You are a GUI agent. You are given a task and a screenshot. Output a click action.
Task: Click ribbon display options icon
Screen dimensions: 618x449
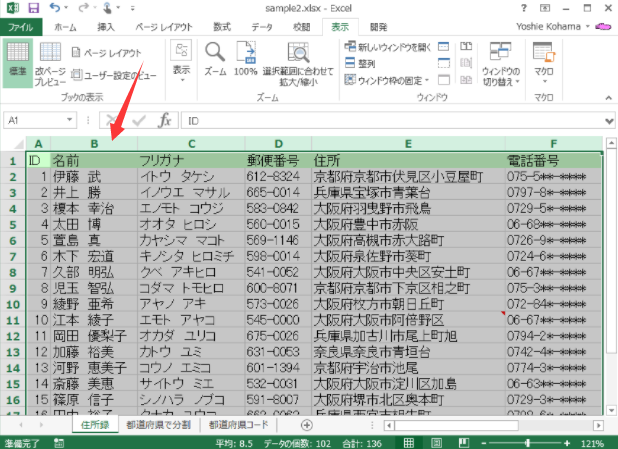pos(545,8)
